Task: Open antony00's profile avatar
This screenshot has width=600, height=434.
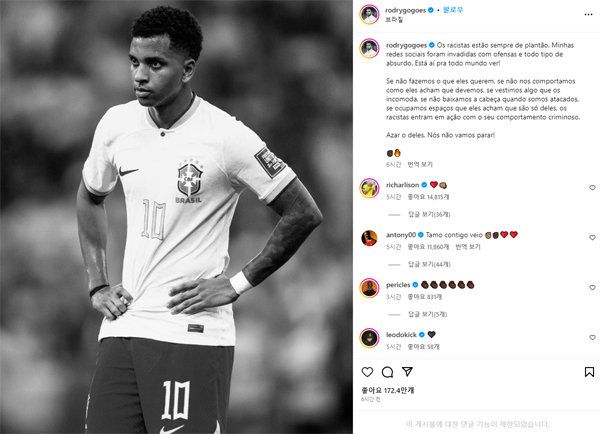Action: point(369,238)
